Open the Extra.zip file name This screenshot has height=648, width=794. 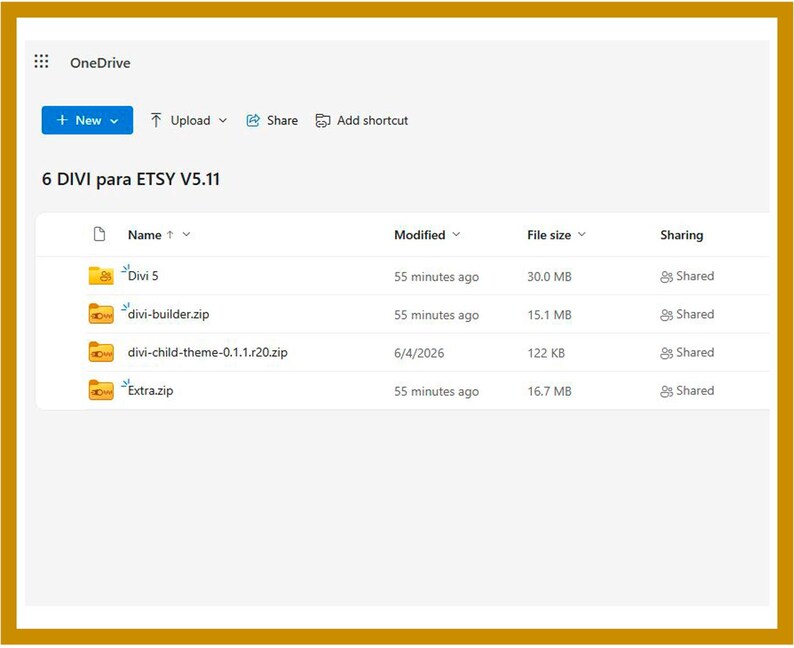pyautogui.click(x=150, y=391)
